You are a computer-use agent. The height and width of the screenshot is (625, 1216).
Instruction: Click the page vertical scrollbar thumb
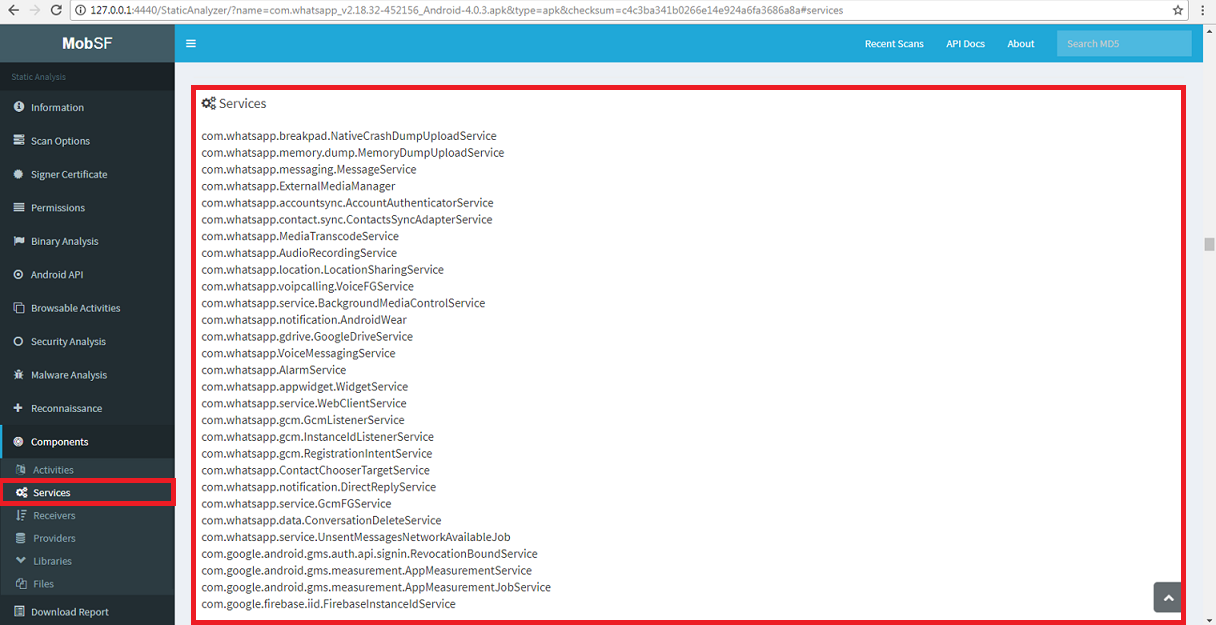click(1209, 244)
